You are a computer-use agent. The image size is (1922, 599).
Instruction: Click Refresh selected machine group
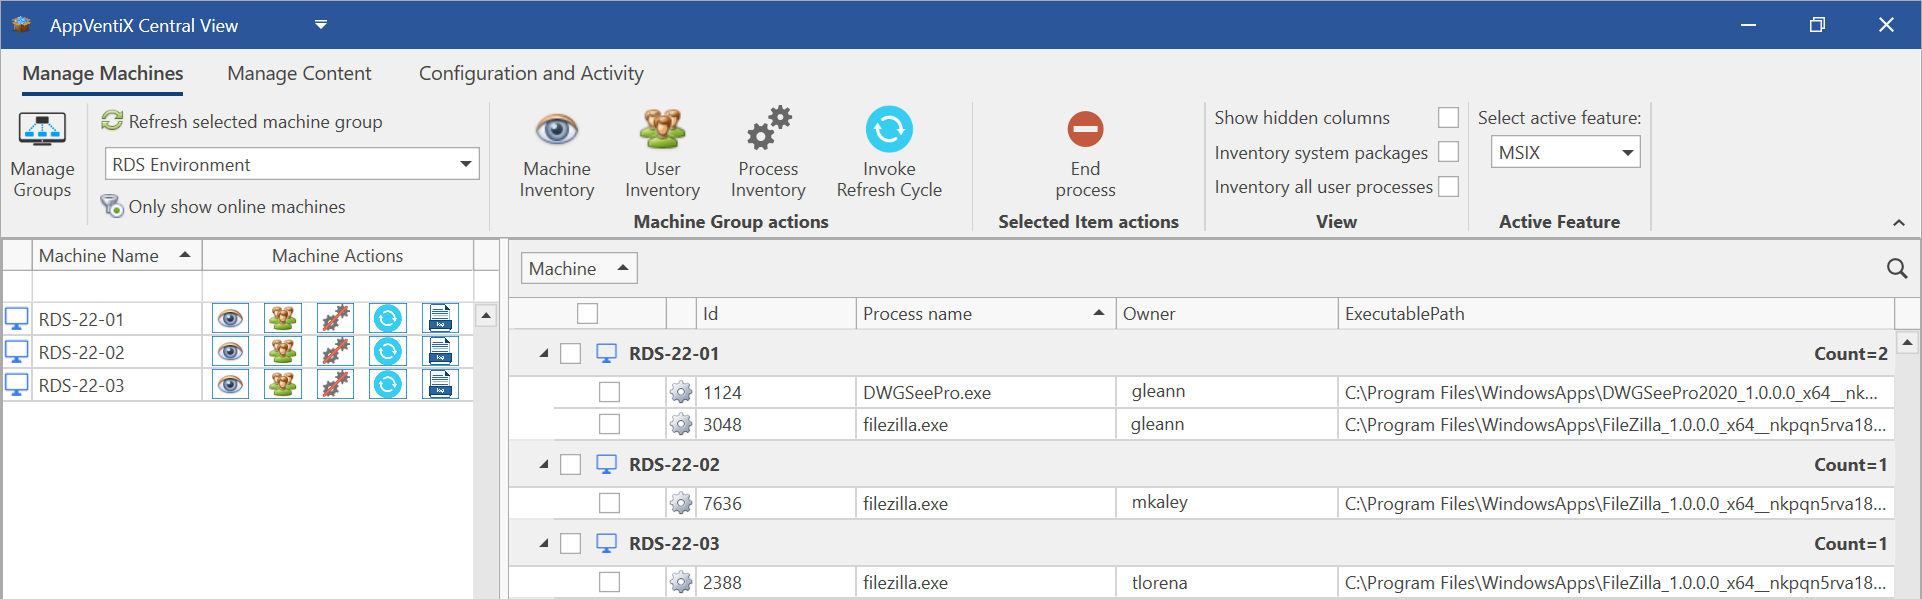[x=242, y=121]
